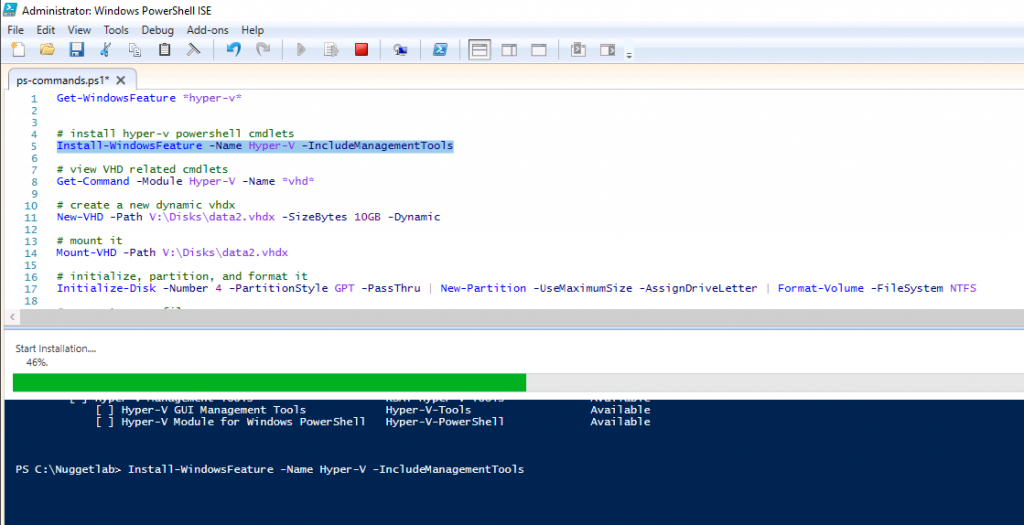Clear the console pane icon
The width and height of the screenshot is (1024, 525).
coord(193,50)
